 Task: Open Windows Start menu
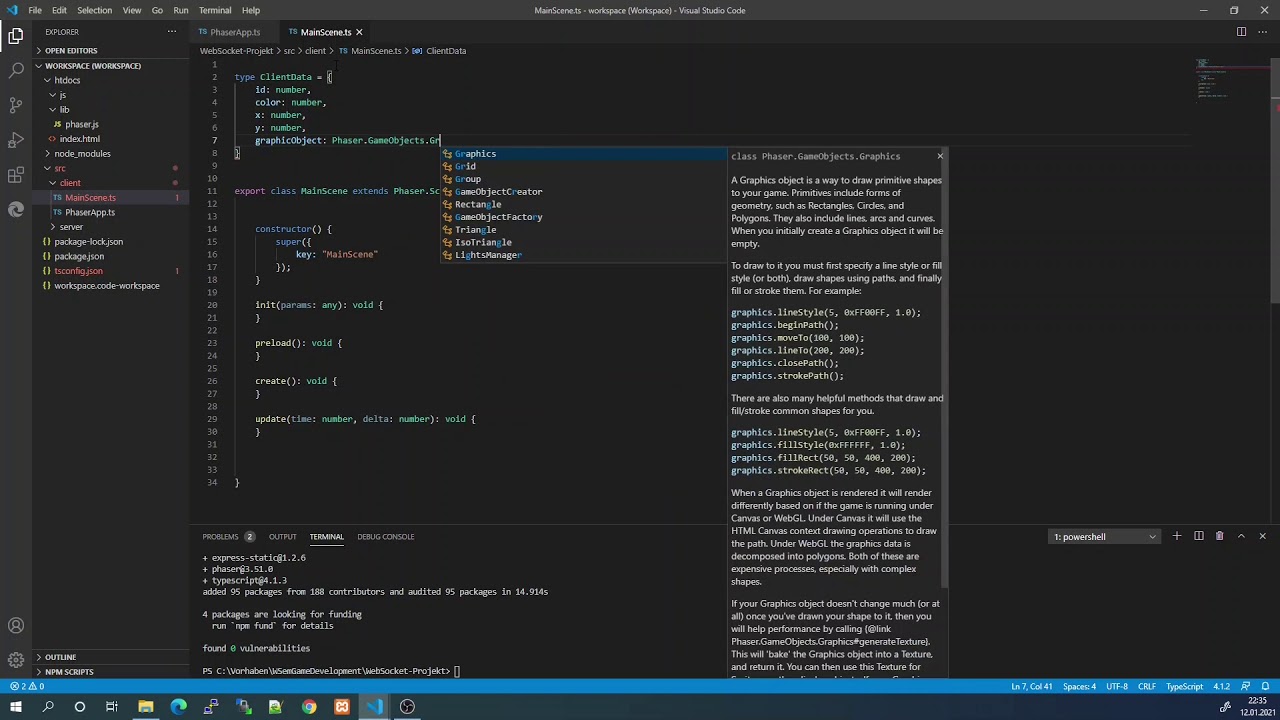(x=16, y=707)
